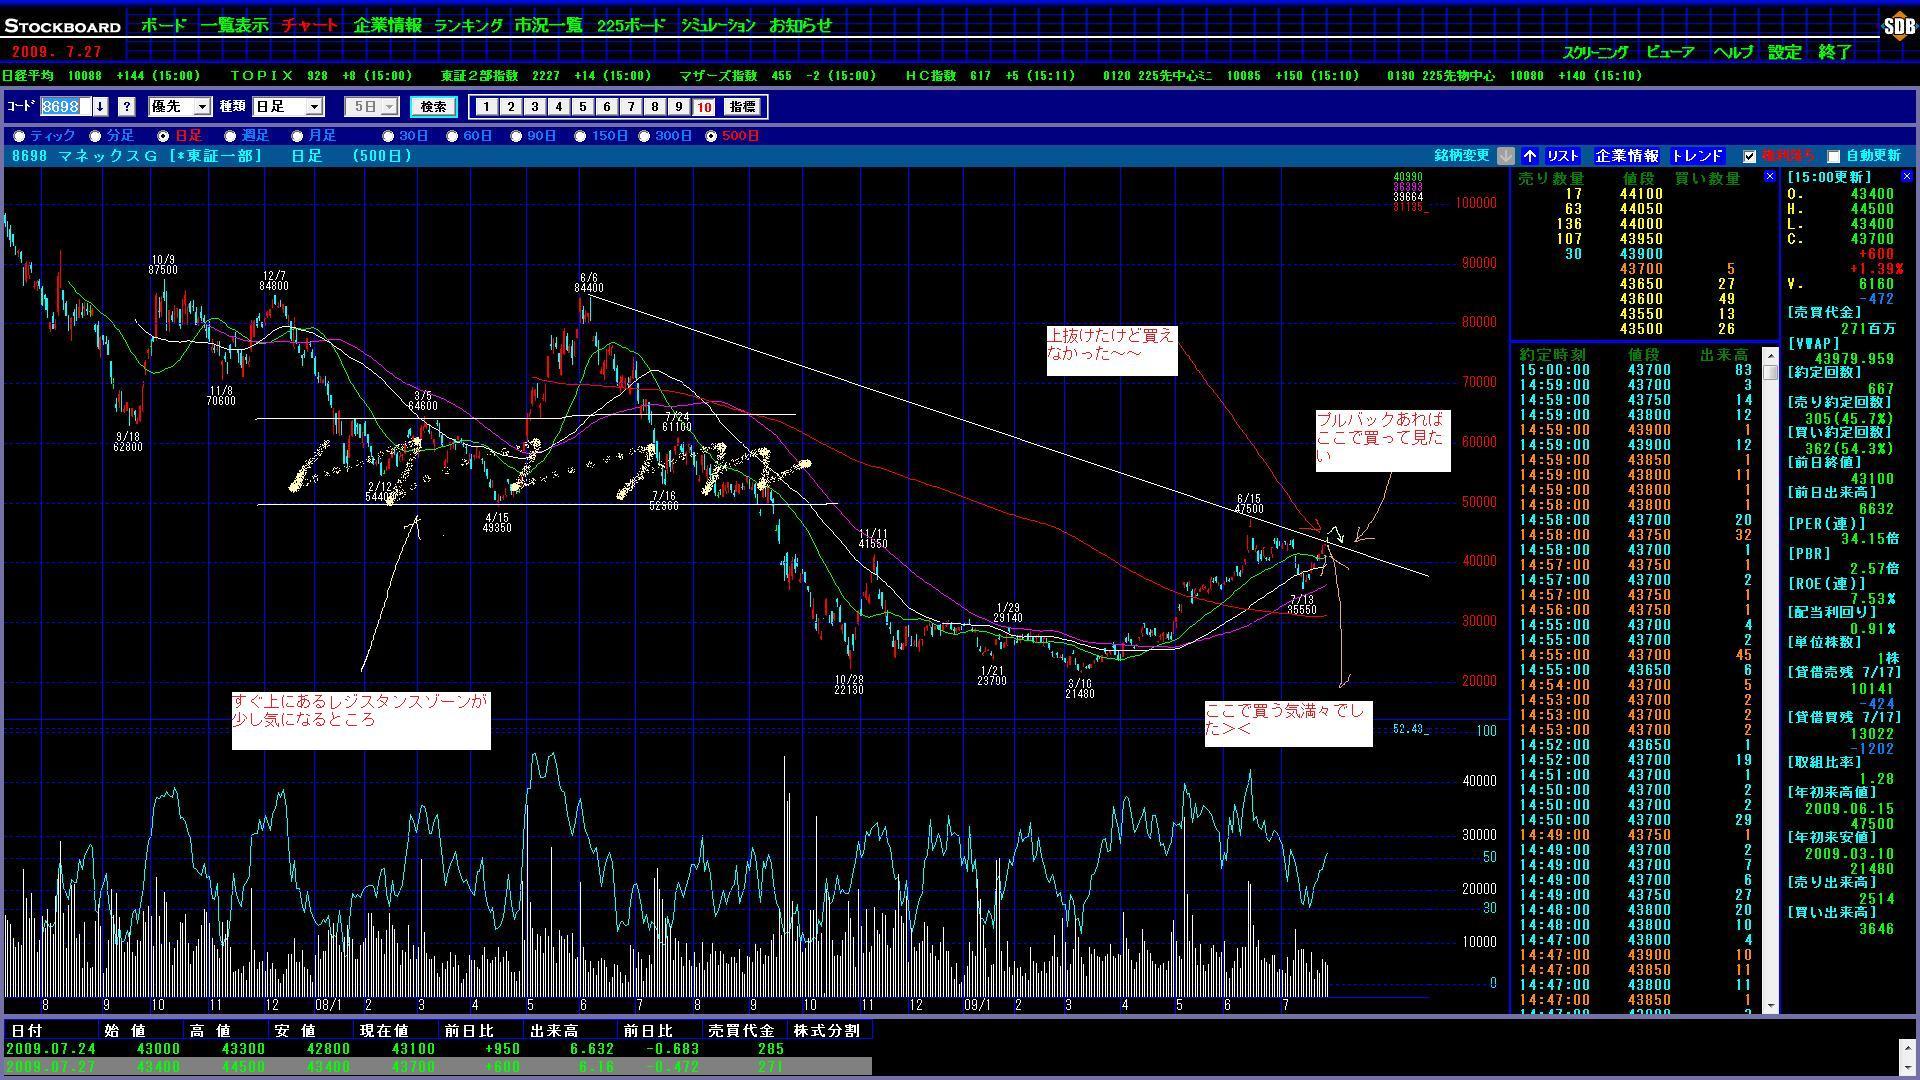Open the スクリーニング menu item
Screen dimensions: 1920x1080
point(1595,52)
